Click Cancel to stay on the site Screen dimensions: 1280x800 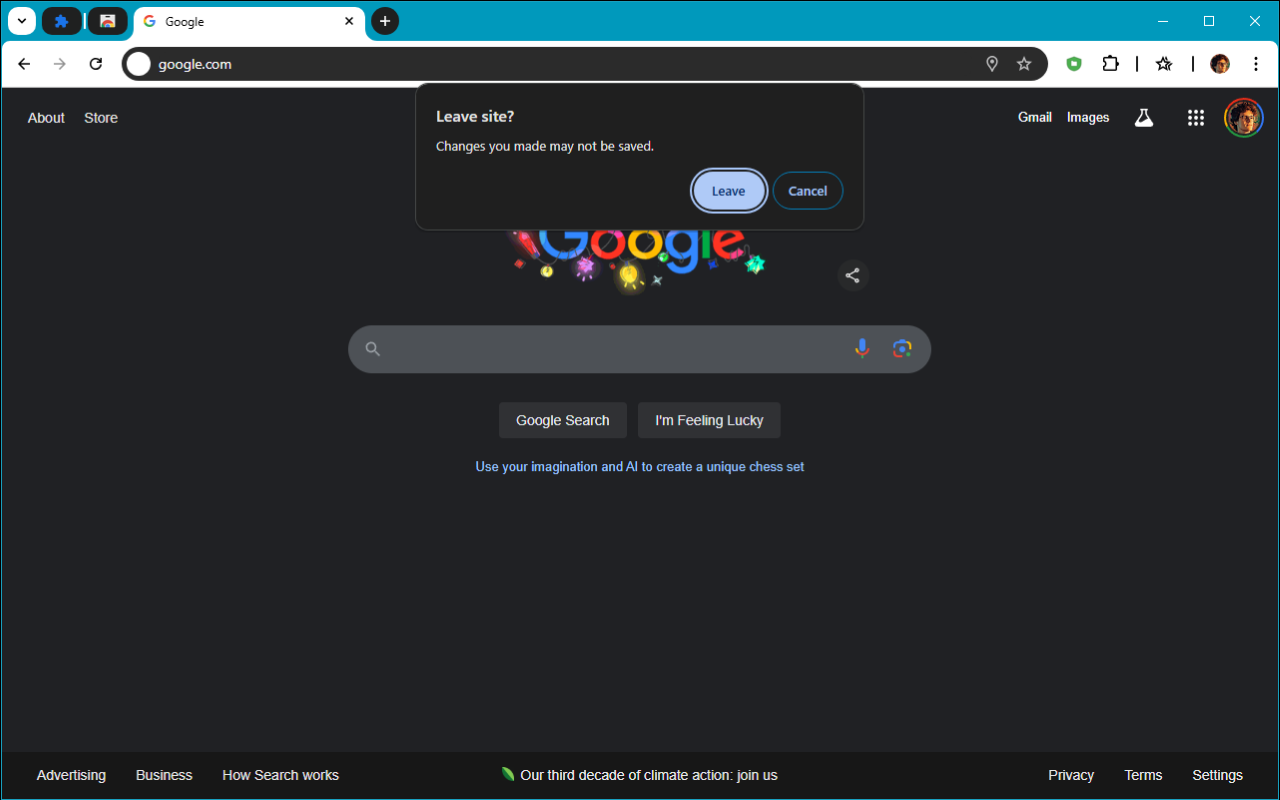[808, 190]
